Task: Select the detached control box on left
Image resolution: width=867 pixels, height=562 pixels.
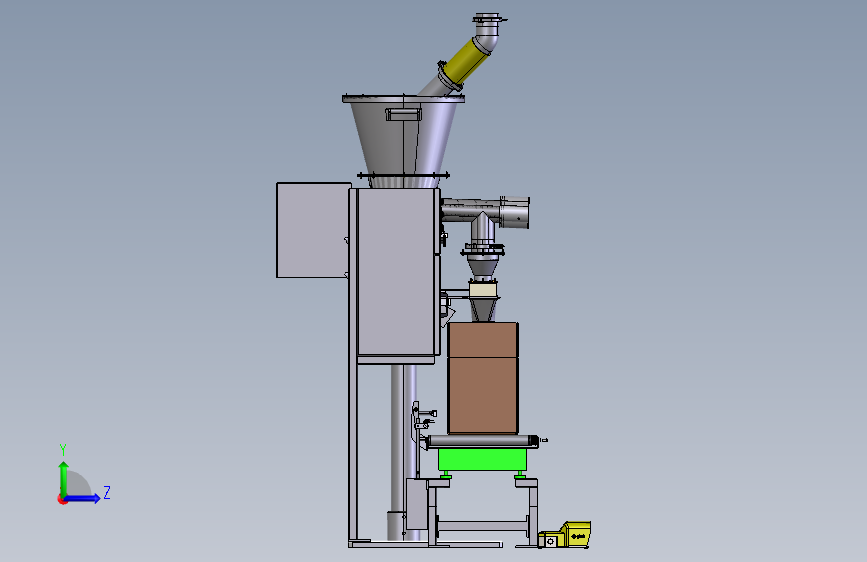Action: (x=314, y=230)
